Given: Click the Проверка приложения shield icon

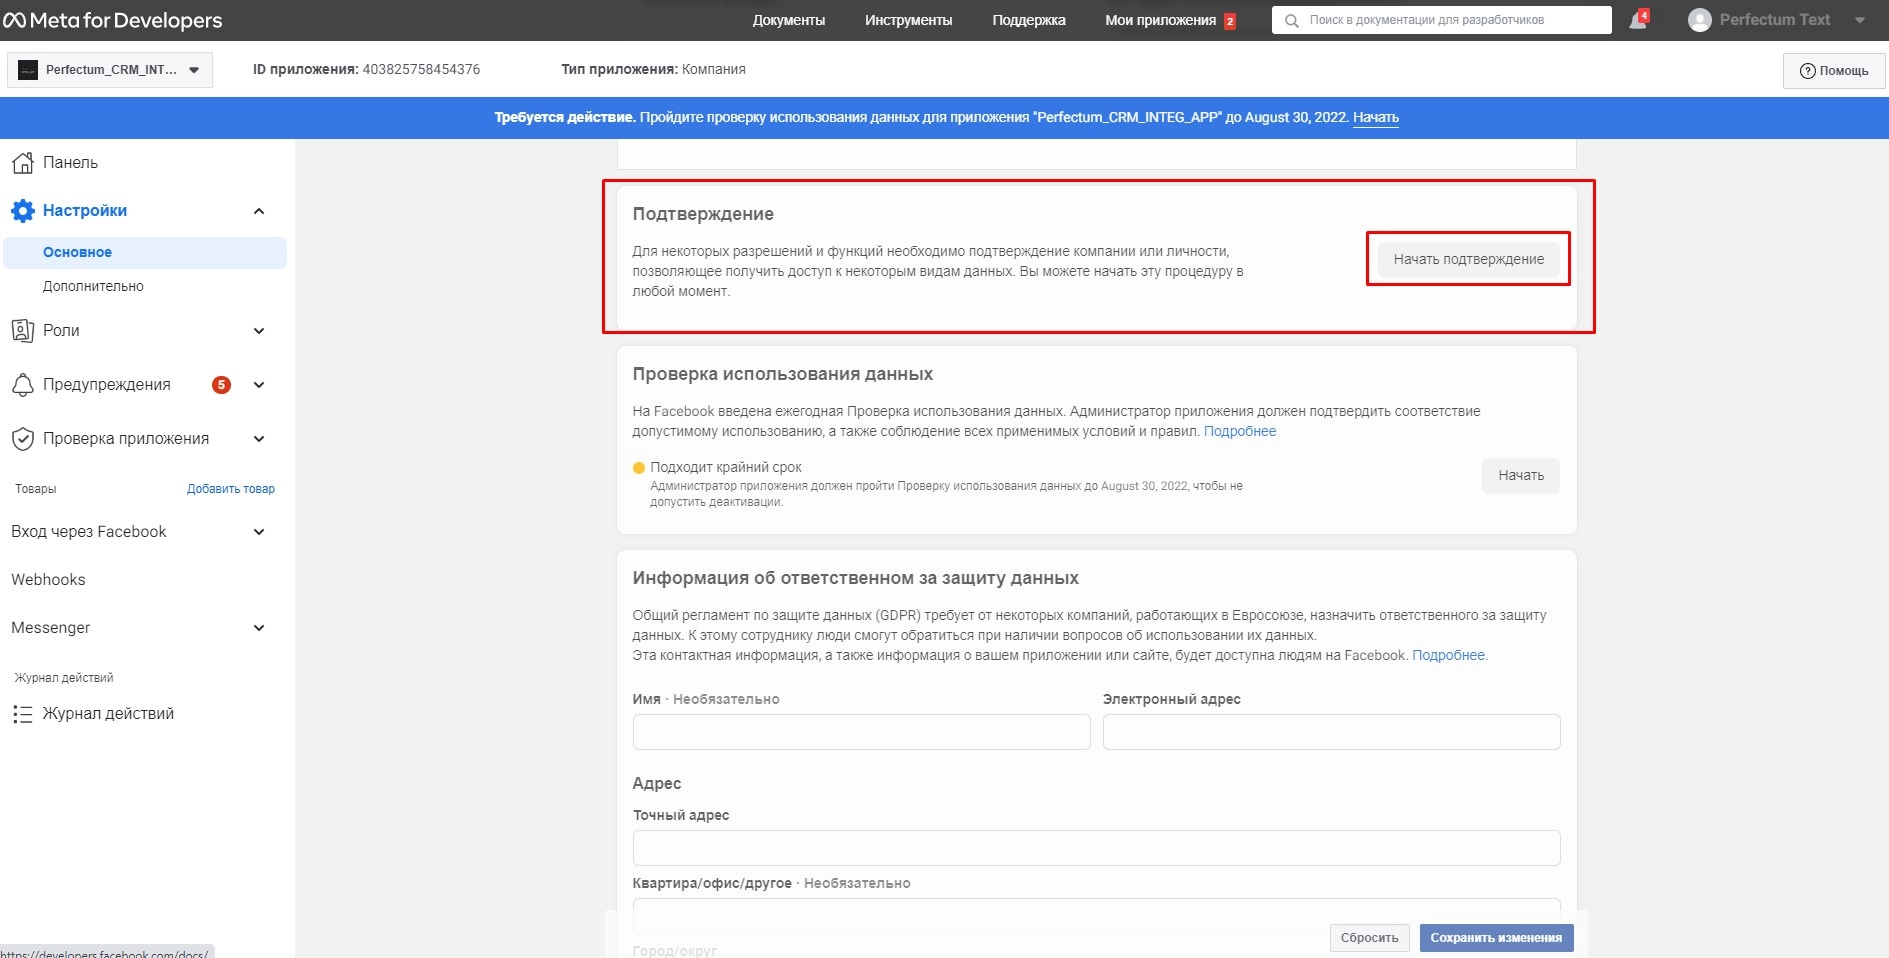Looking at the screenshot, I should tap(22, 439).
